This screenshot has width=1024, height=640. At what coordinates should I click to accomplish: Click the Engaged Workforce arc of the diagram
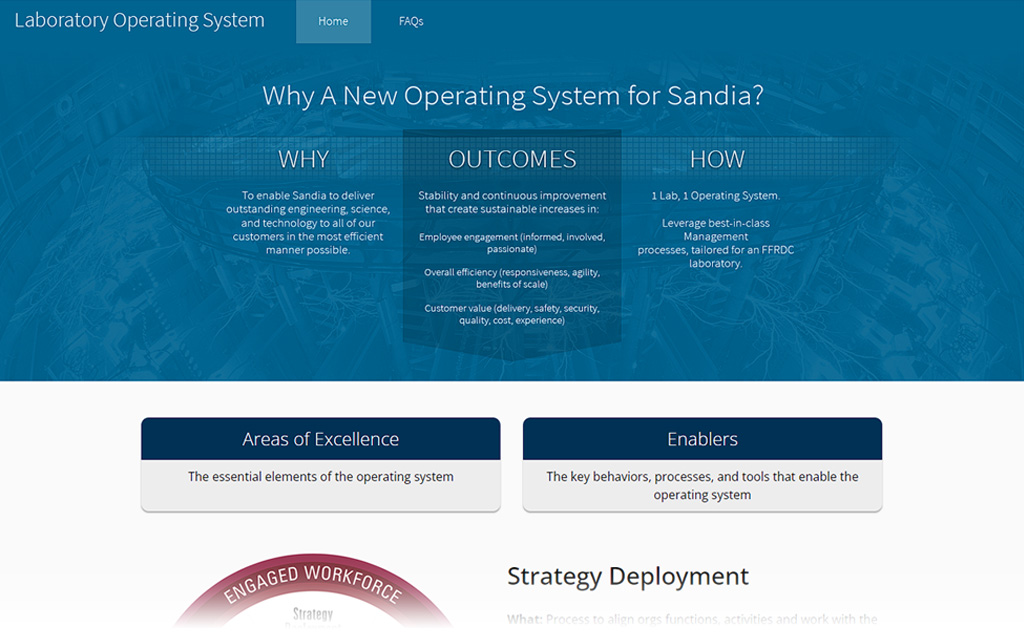312,584
